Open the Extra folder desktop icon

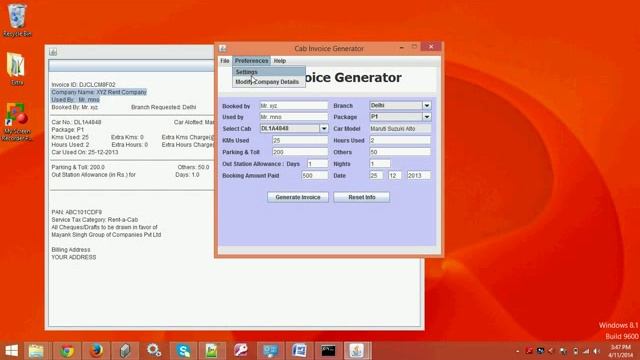[17, 69]
